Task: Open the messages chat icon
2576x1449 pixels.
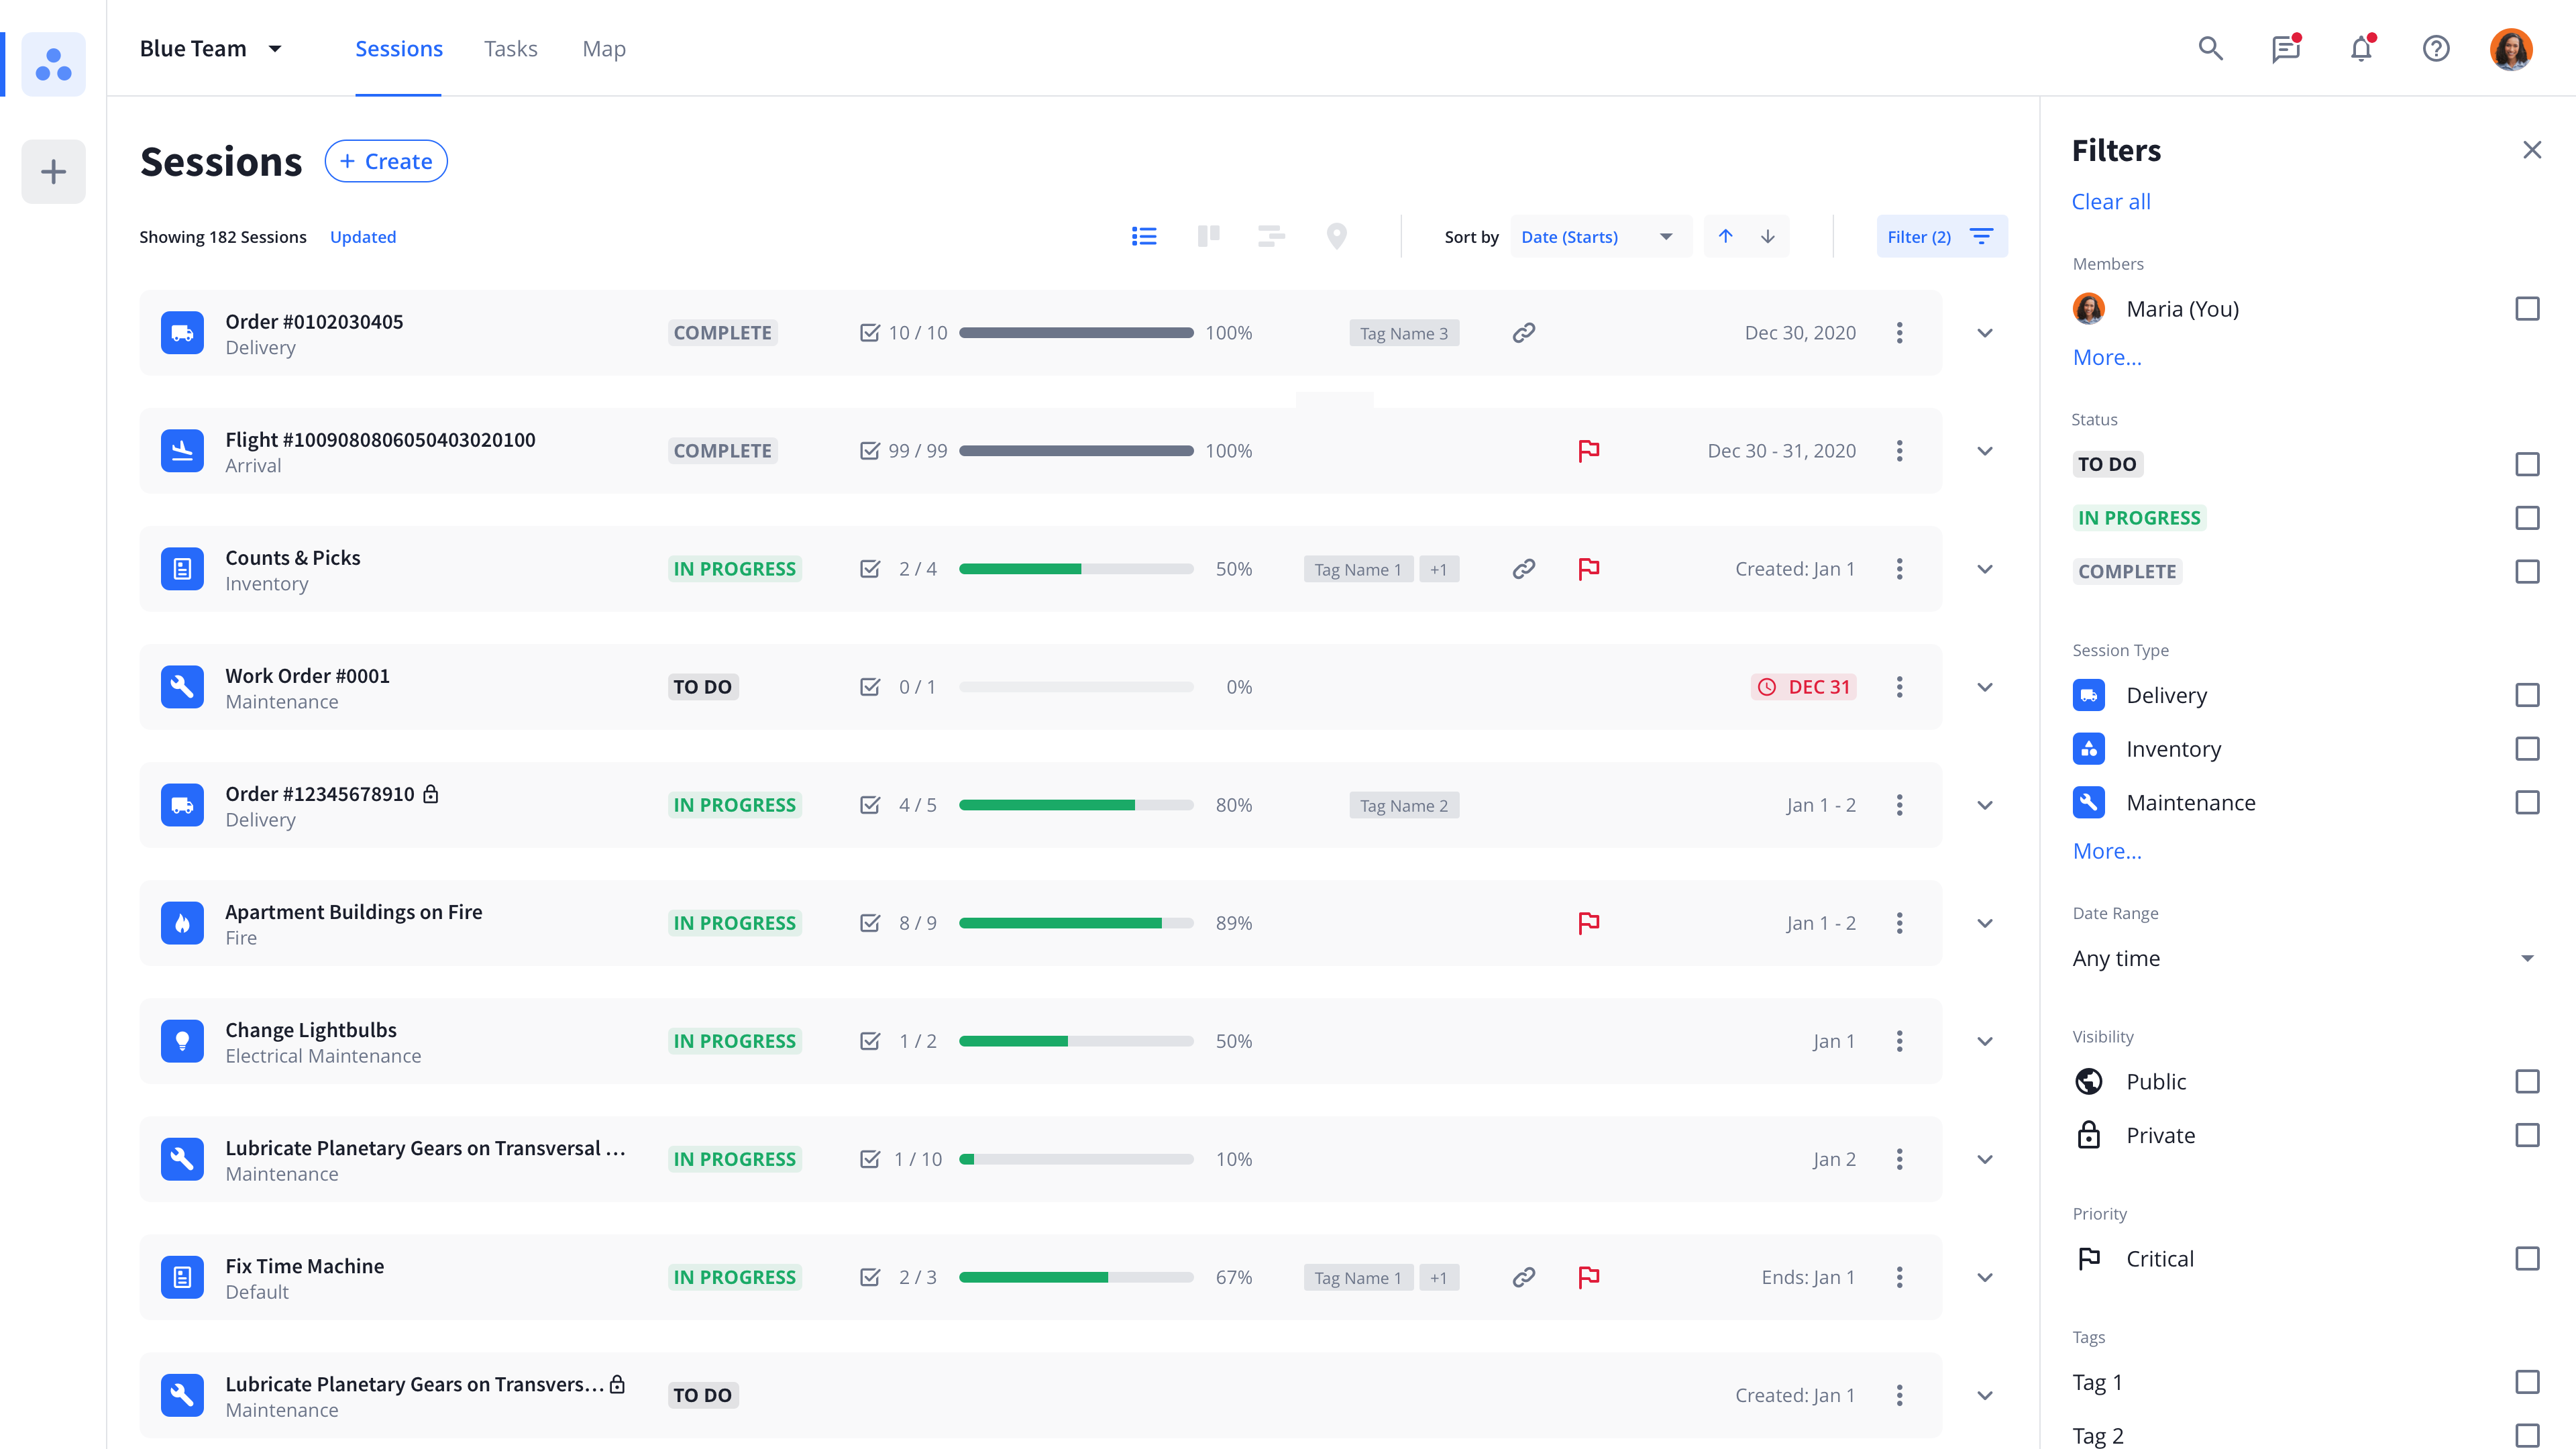Action: [x=2285, y=48]
